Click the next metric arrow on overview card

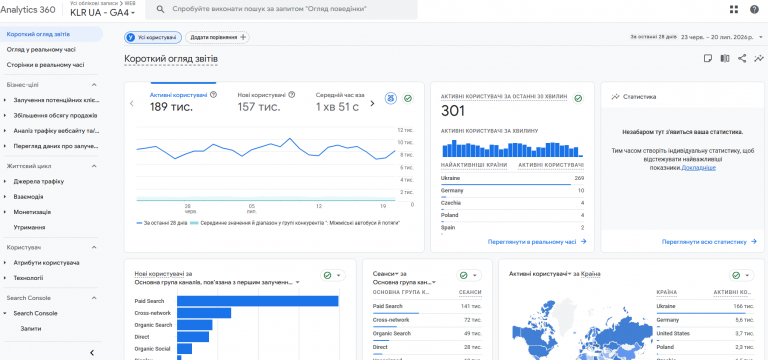(x=372, y=103)
